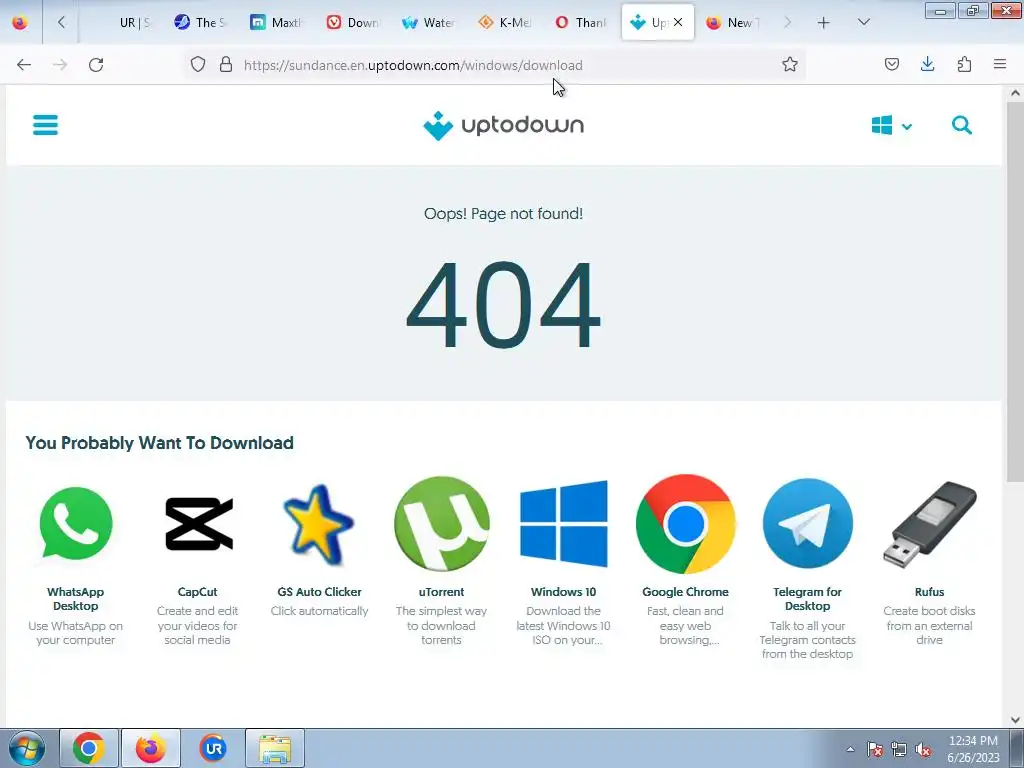Click the CapCut title link
Screen dimensions: 1024x768
[198, 592]
